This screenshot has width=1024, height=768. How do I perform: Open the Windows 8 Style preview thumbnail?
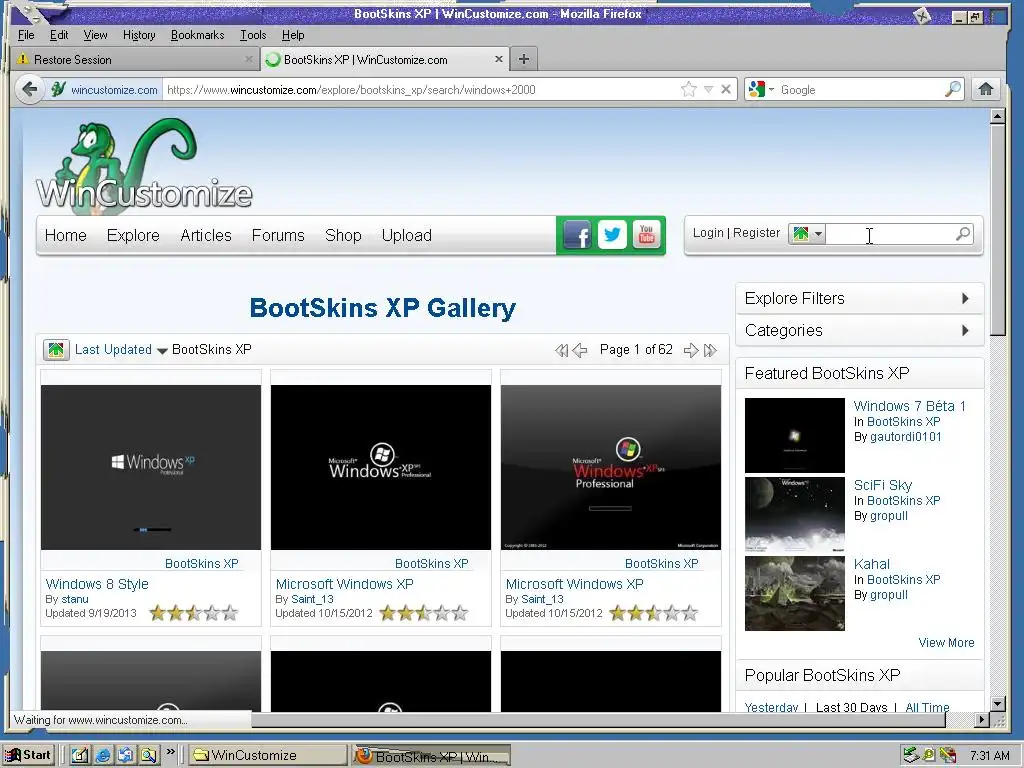pos(151,467)
